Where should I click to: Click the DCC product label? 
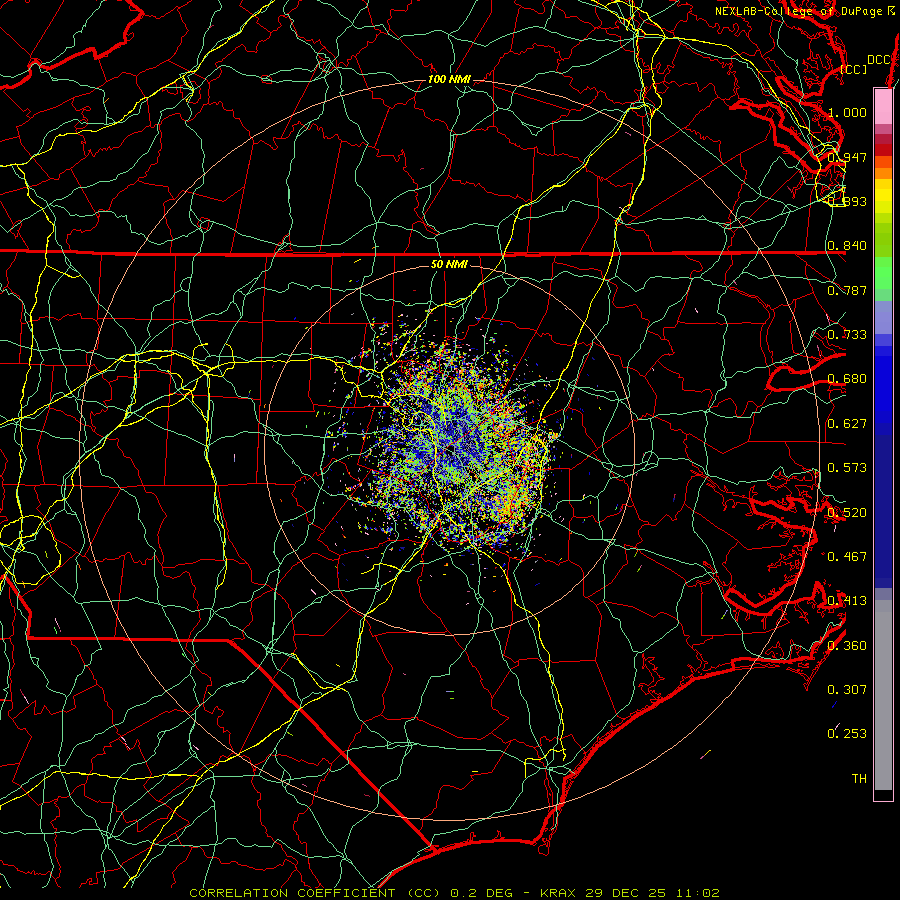[x=878, y=60]
